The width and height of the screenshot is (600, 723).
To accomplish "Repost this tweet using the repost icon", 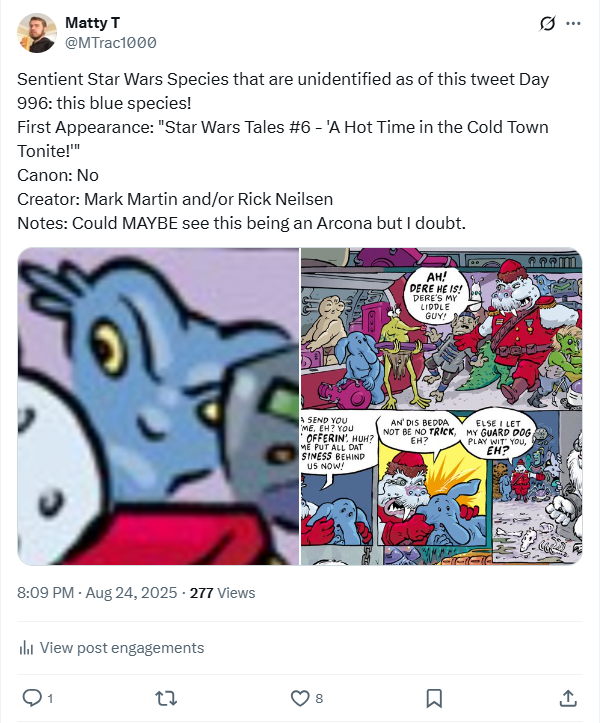I will coord(165,697).
